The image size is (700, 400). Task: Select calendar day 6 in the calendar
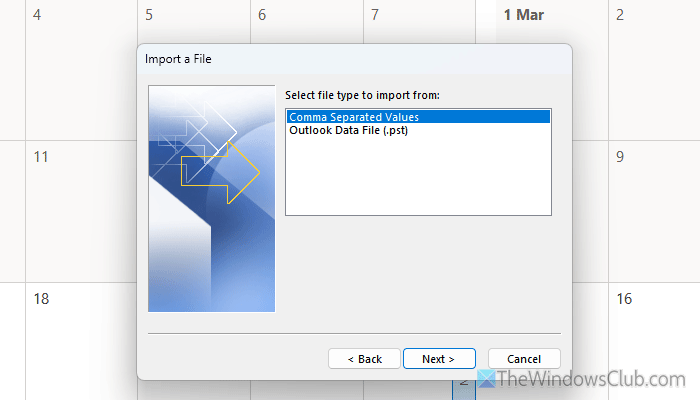(x=262, y=15)
